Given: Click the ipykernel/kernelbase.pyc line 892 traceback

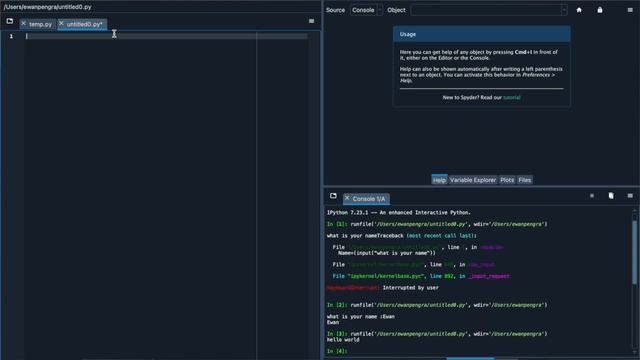Looking at the screenshot, I should (421, 276).
